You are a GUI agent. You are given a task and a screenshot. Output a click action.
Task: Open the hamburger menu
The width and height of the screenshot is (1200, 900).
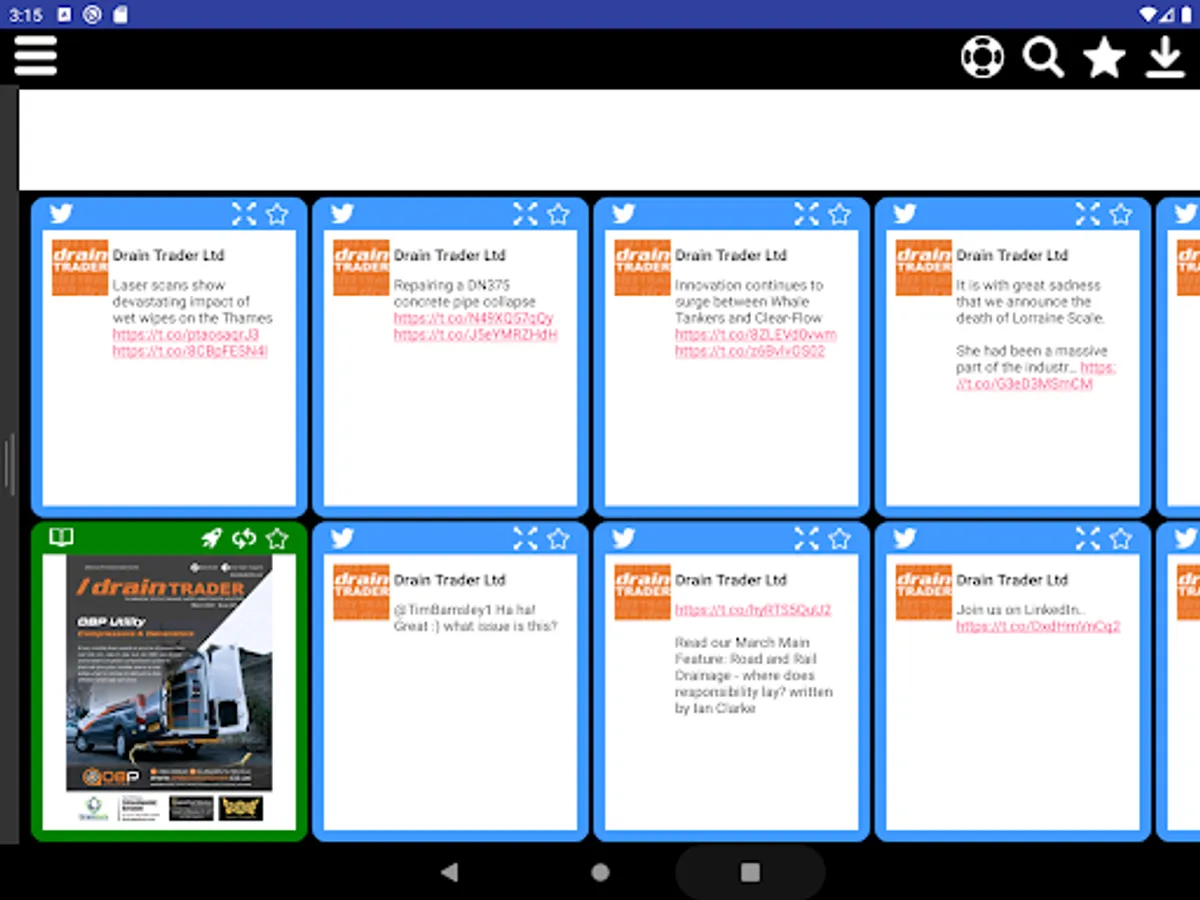click(x=36, y=56)
